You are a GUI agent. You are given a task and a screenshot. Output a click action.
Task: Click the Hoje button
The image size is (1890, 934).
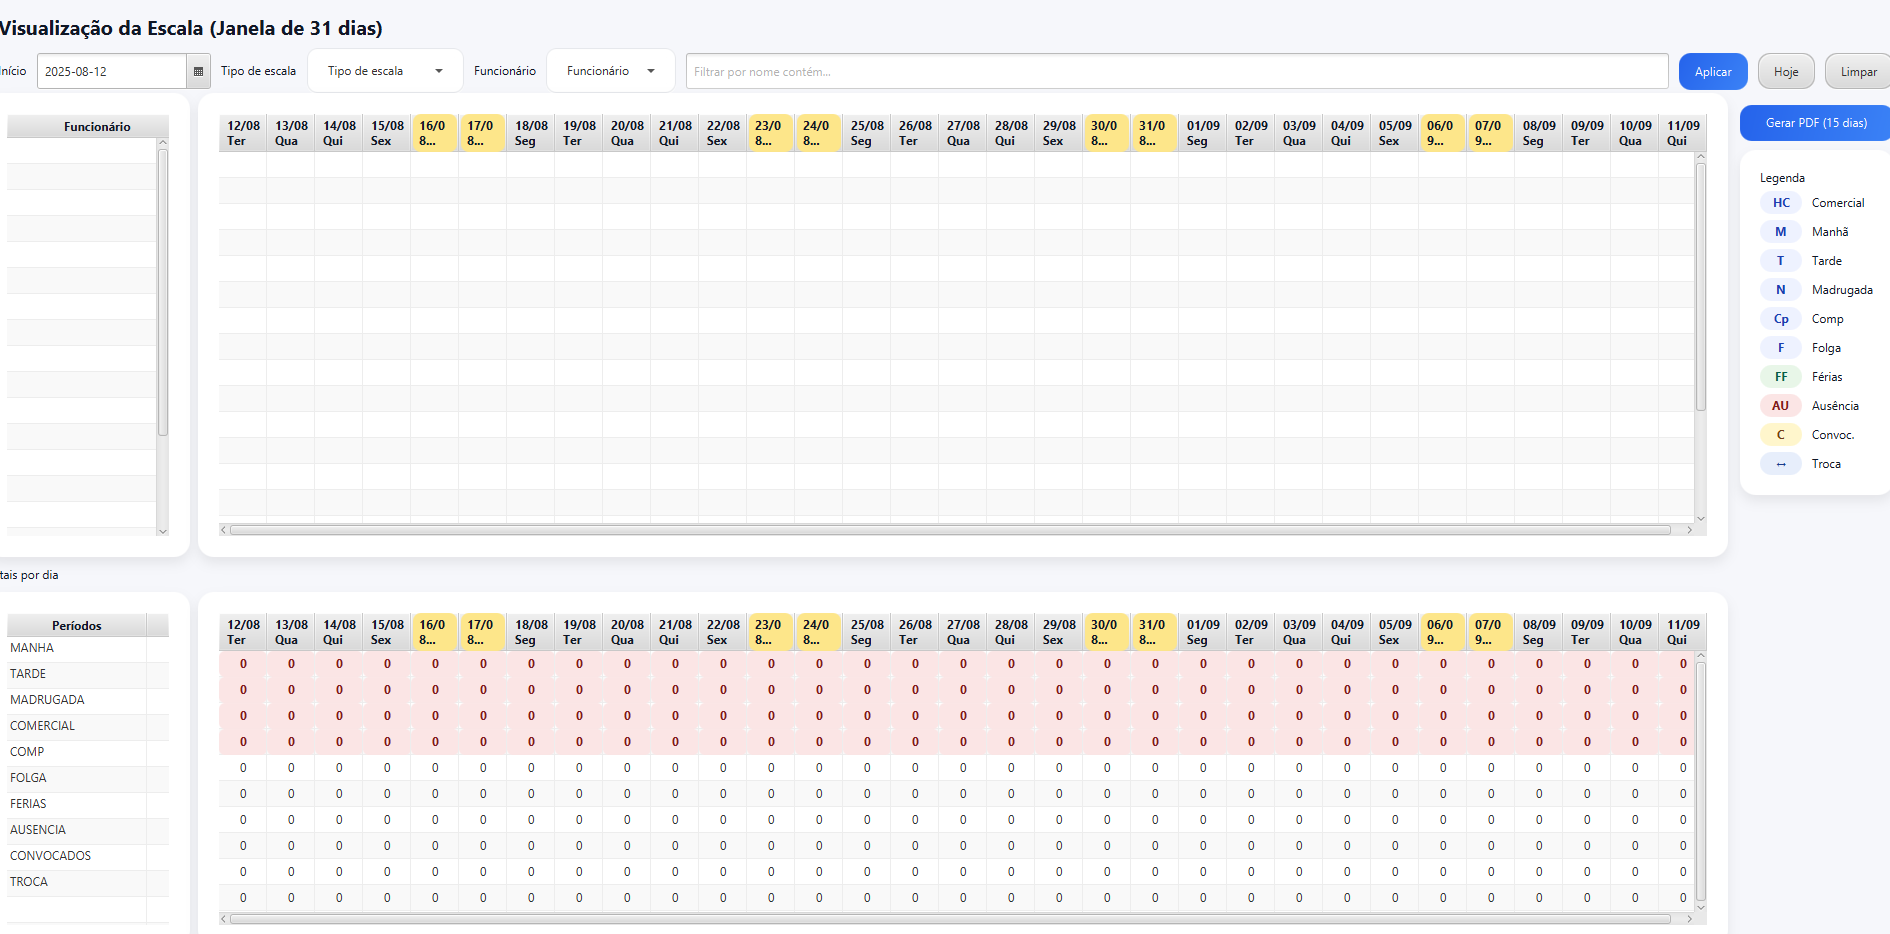(x=1785, y=72)
